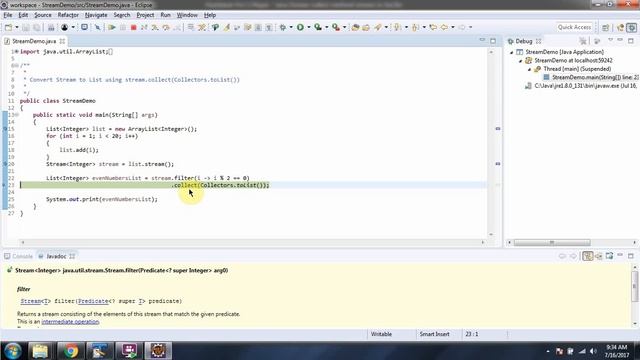The image size is (640, 360).
Task: Select the Javadoc tab
Action: coord(56,256)
